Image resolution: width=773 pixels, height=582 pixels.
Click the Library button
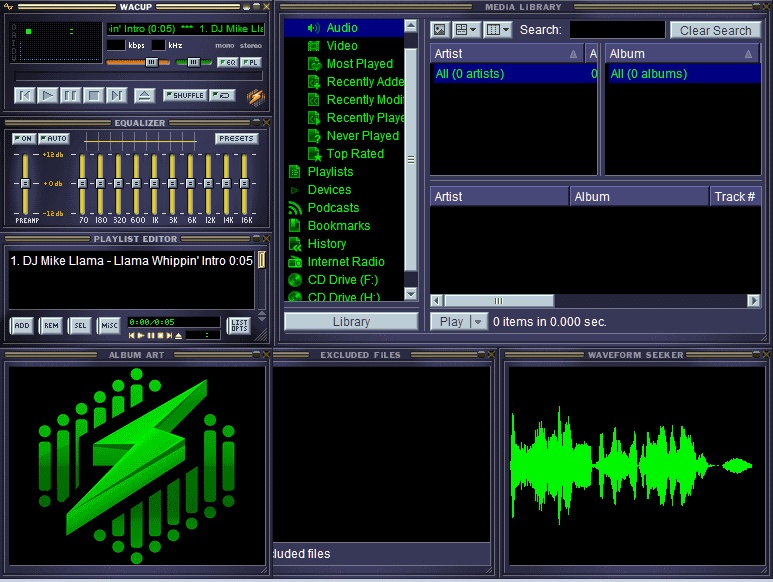pos(351,322)
